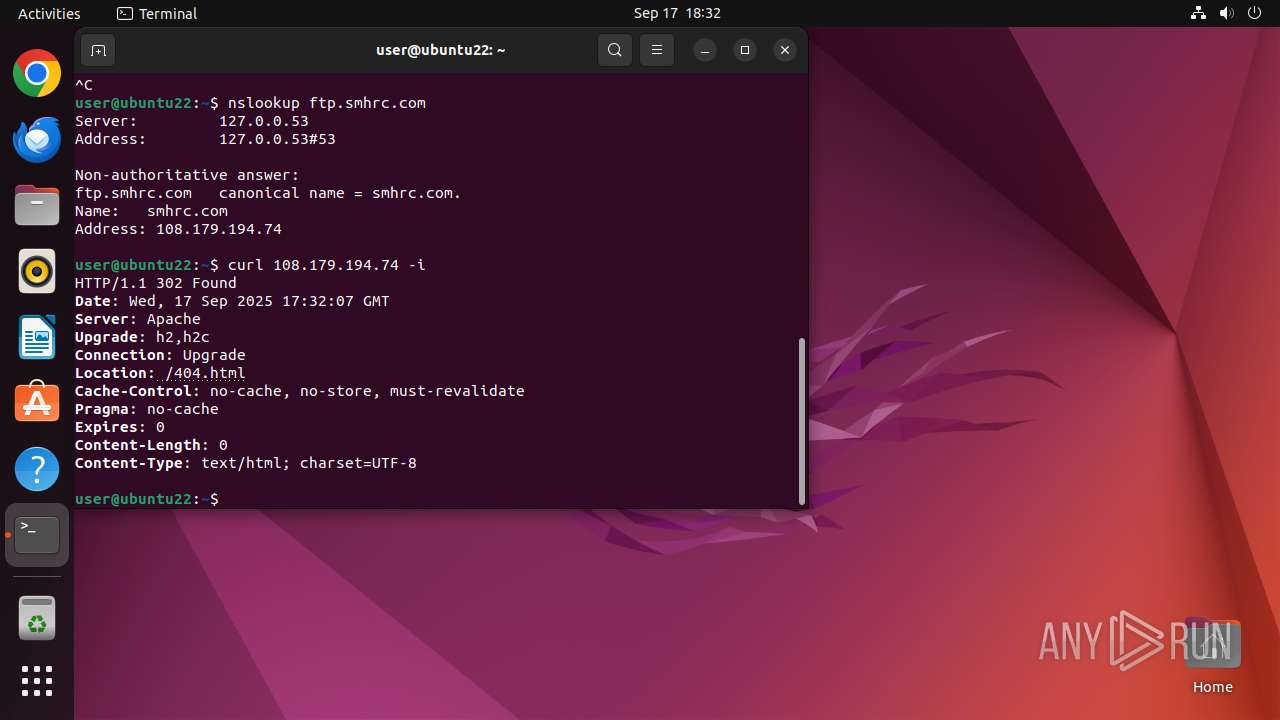The height and width of the screenshot is (720, 1280).
Task: Click the 'curl 108.179.194.74 -i' command text
Action: coord(327,265)
